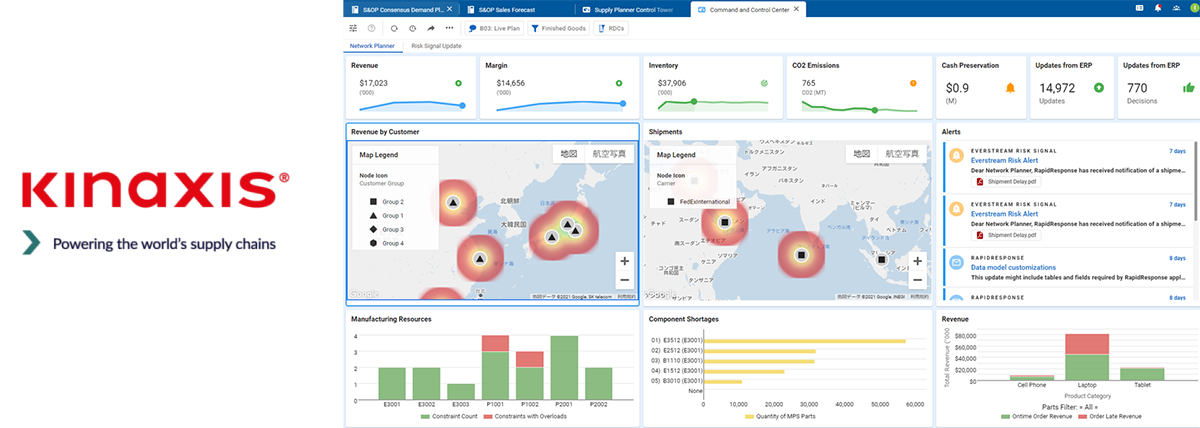Click the Revenue sparkline end point
The image size is (1200, 428).
(462, 105)
